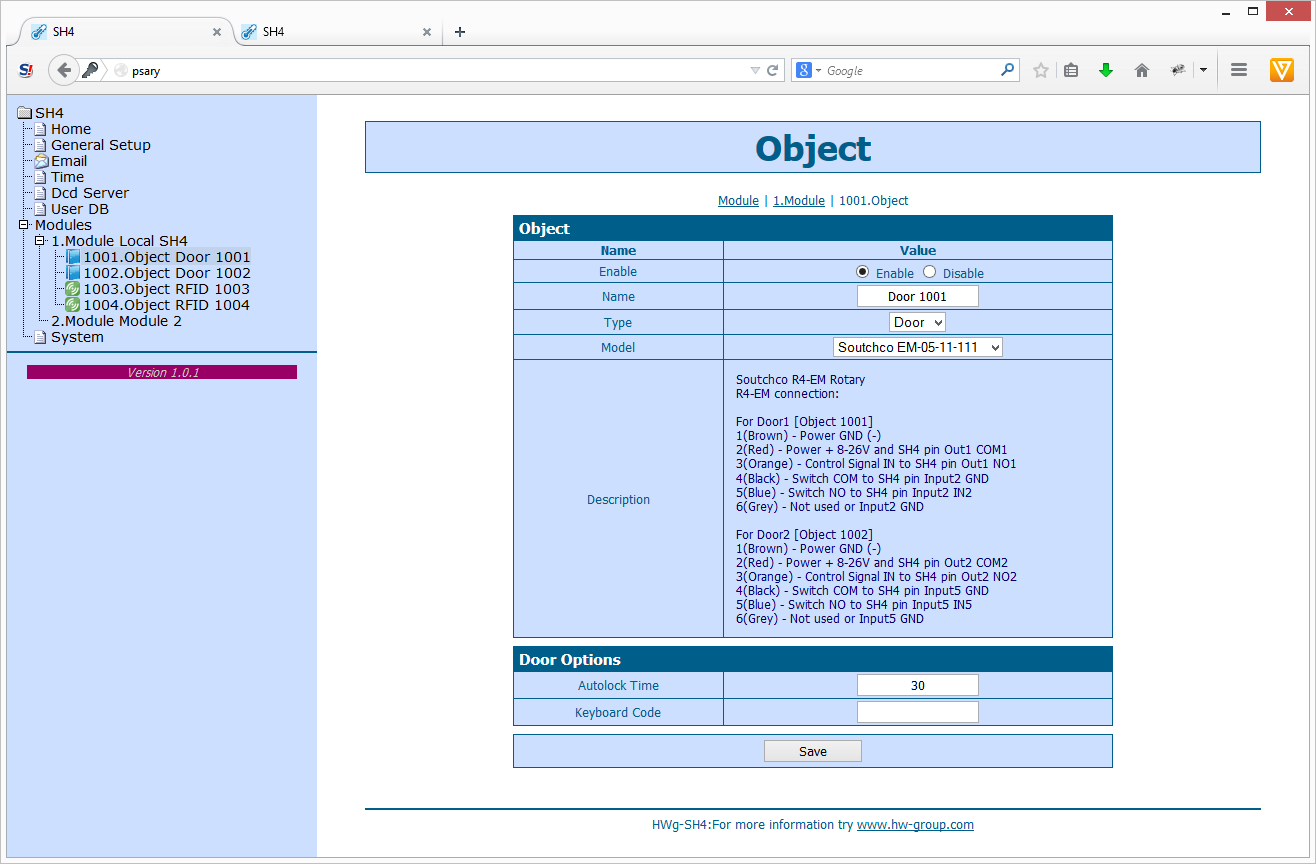
Task: Click the Save button
Action: coord(813,752)
